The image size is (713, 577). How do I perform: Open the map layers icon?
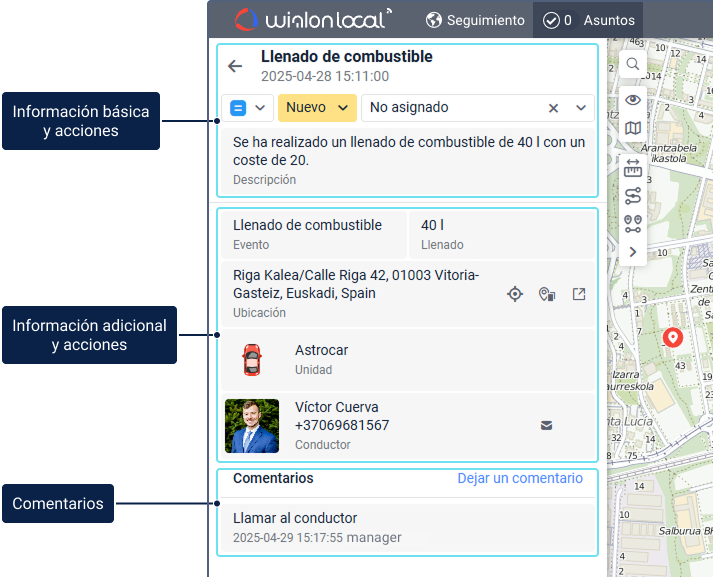coord(633,128)
